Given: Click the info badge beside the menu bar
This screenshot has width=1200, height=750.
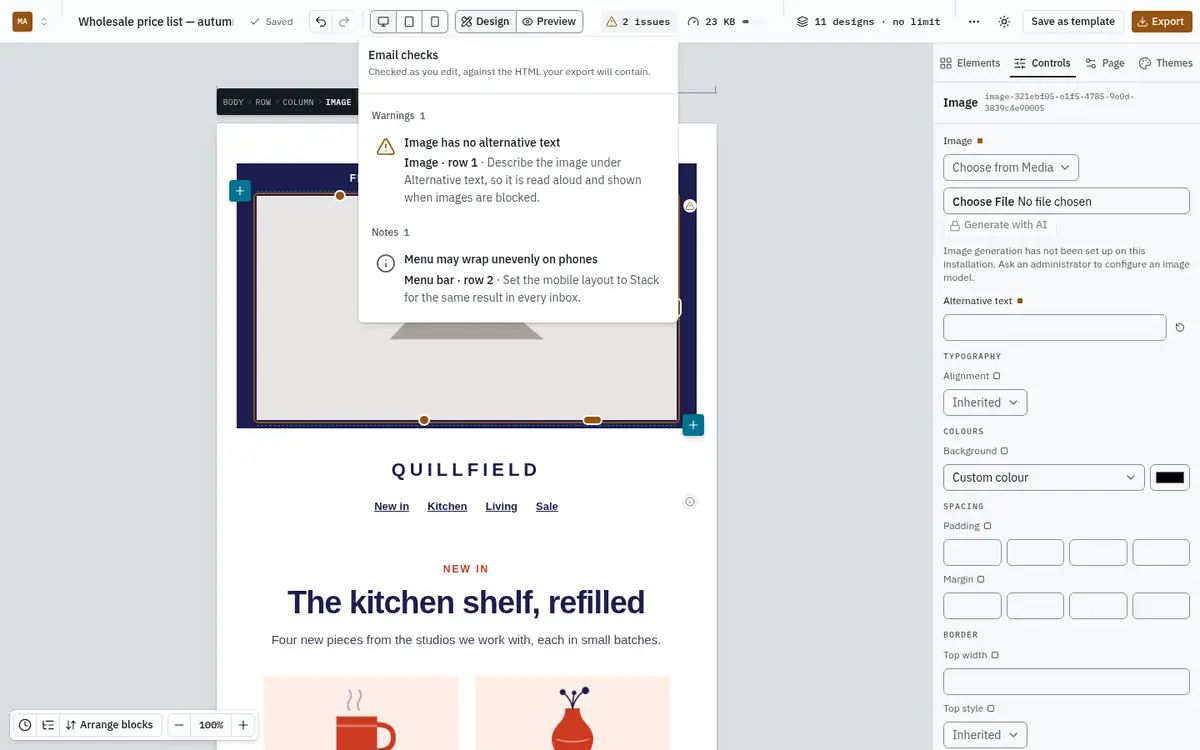Looking at the screenshot, I should click(689, 502).
